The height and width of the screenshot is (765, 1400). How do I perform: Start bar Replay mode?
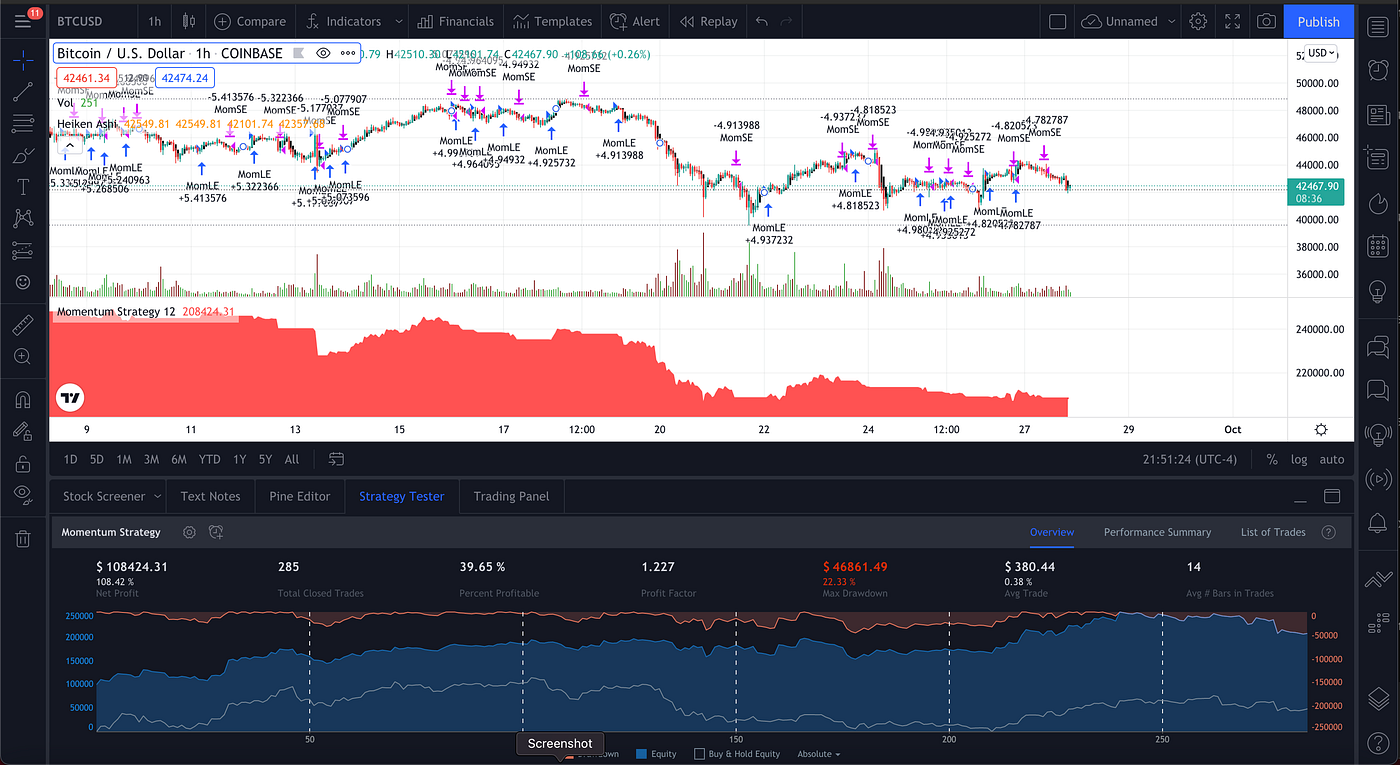click(x=708, y=21)
